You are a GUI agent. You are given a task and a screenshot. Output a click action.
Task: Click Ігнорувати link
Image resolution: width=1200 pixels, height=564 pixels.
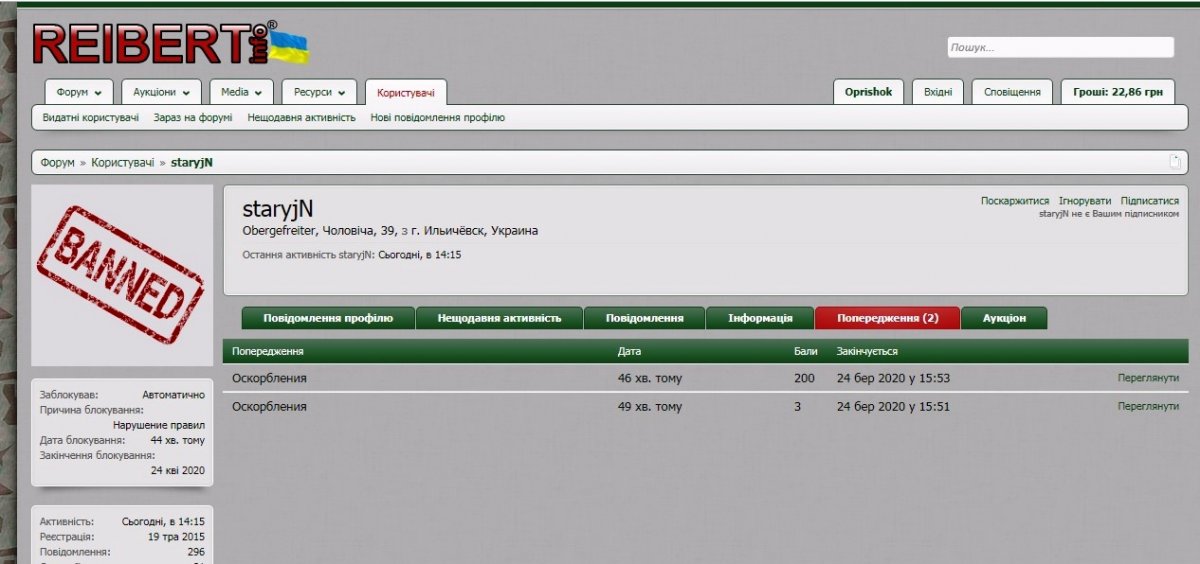(x=1085, y=201)
